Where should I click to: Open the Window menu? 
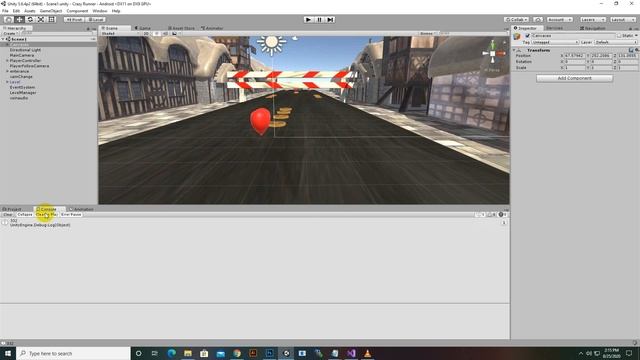(x=100, y=11)
